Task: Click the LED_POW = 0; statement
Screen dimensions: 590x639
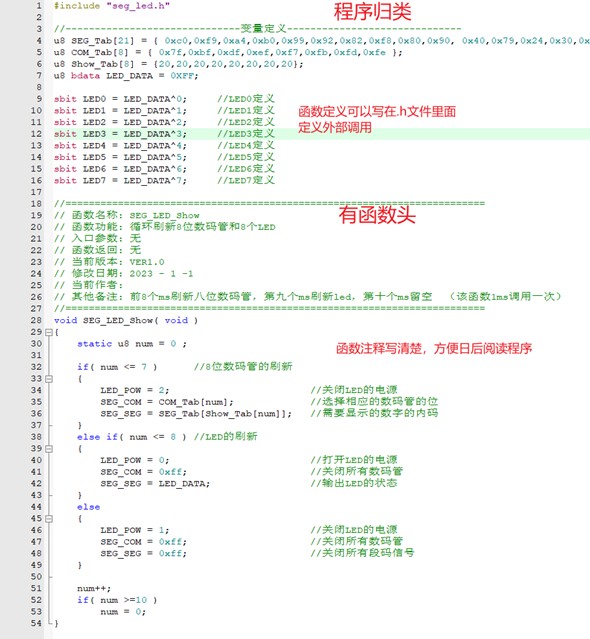Action: point(134,460)
